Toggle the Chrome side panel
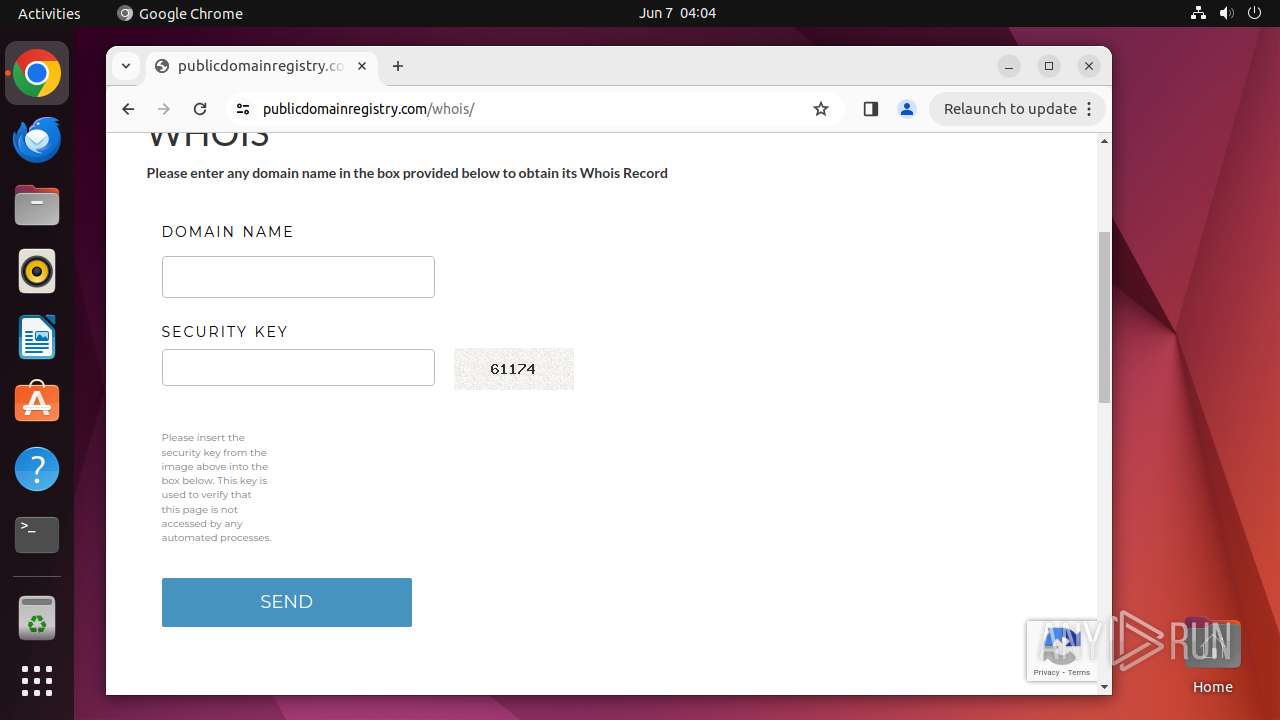 tap(870, 109)
